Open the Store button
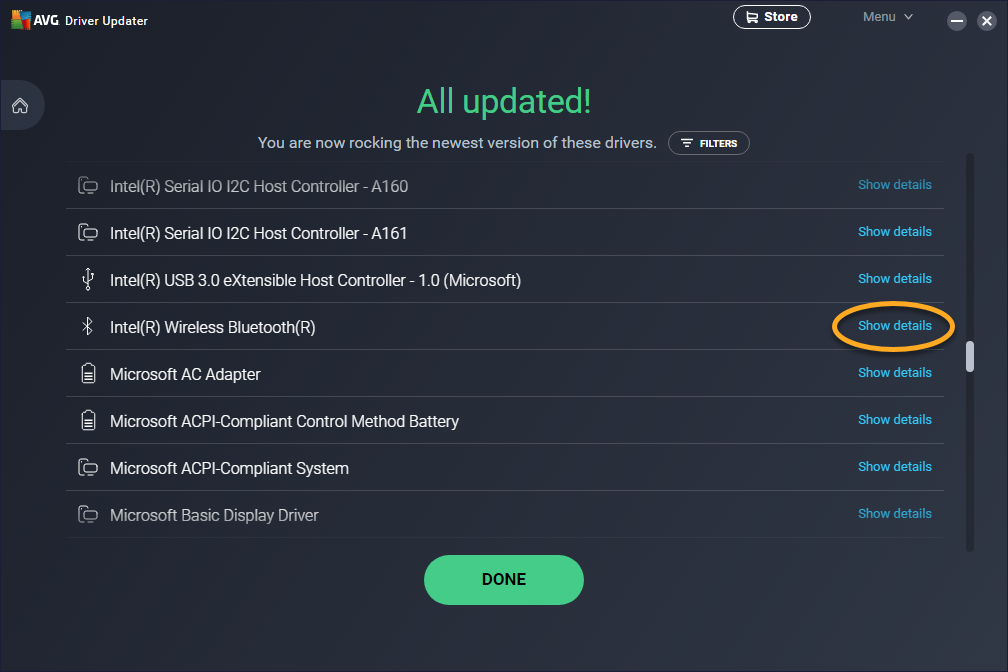 coord(771,17)
